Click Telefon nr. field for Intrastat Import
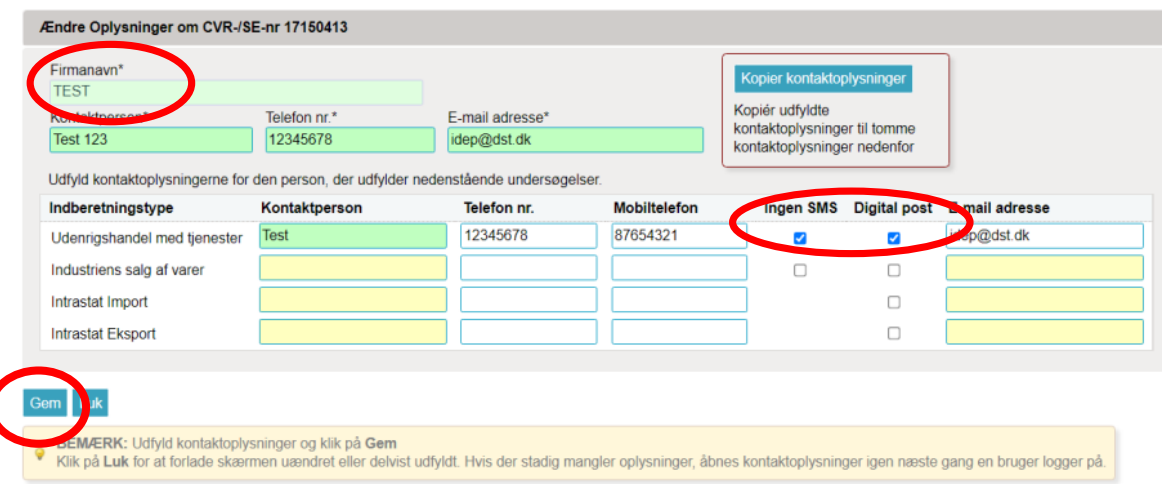The image size is (1167, 489). point(528,300)
